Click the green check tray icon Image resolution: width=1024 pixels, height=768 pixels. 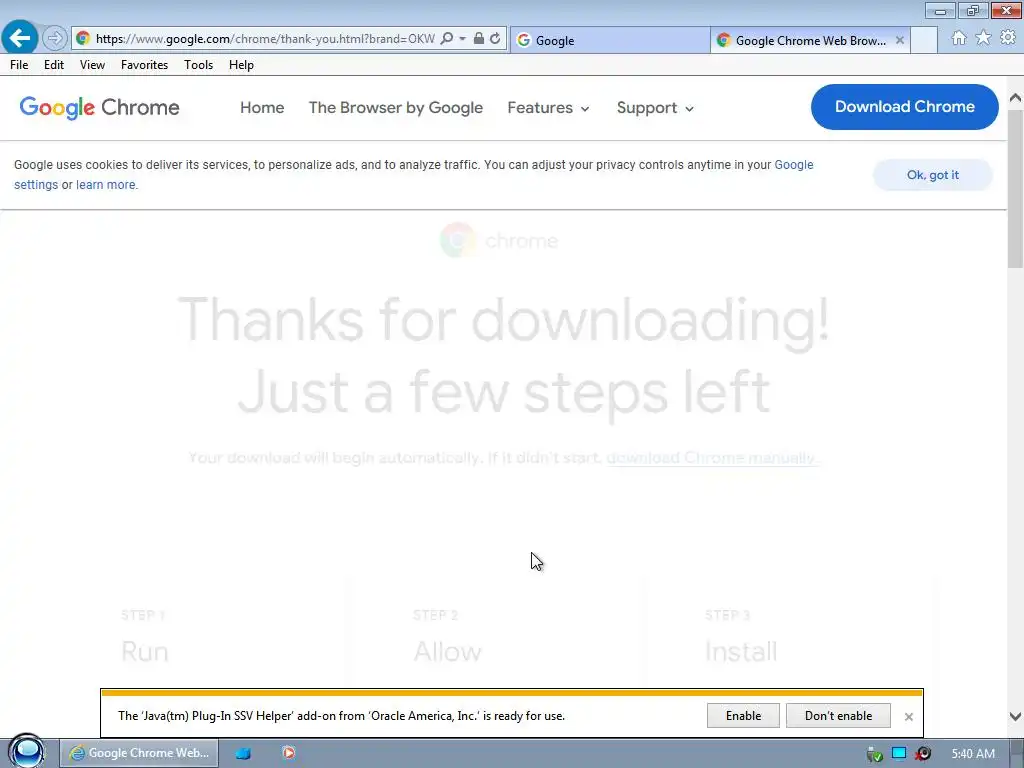coord(874,754)
